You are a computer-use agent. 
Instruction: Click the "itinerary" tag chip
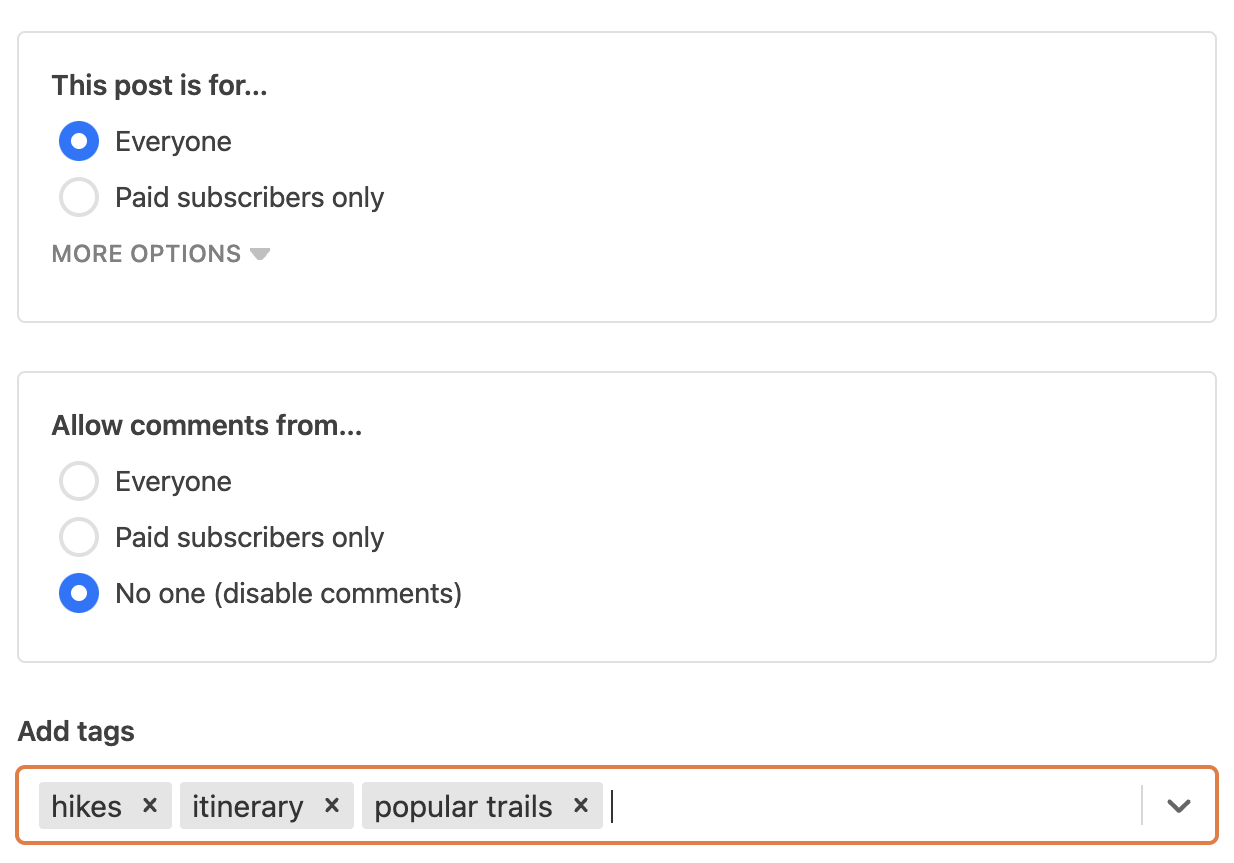(x=247, y=805)
